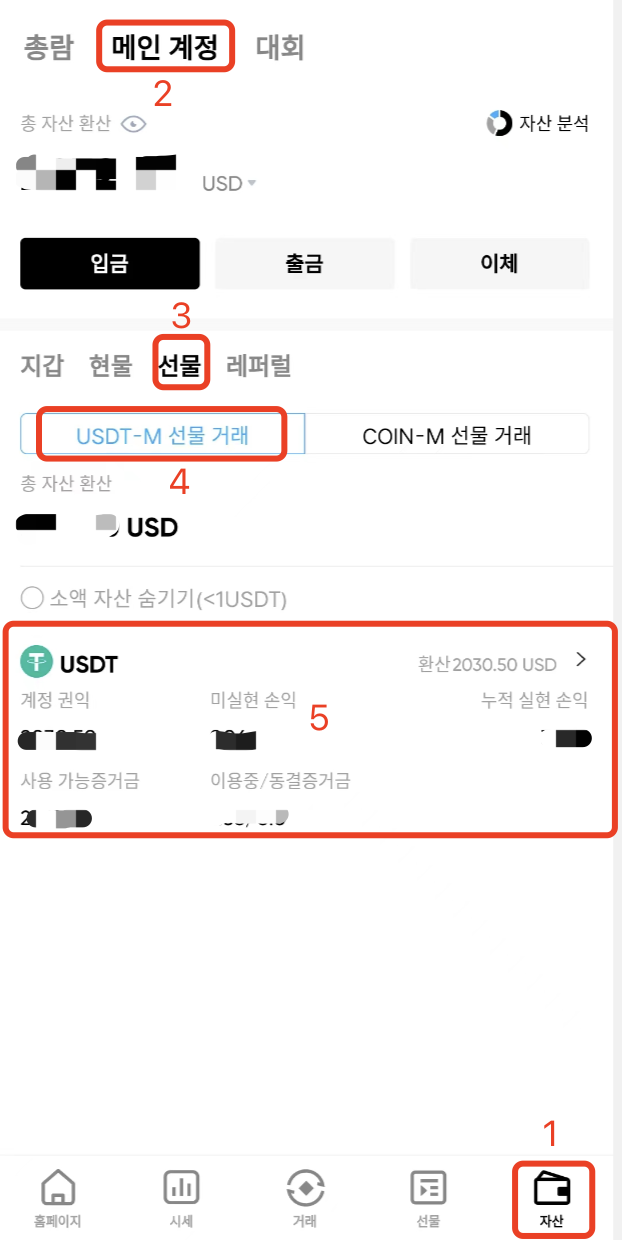622x1240 pixels.
Task: Enable the 소액 자산 숨기기 radio option
Action: (32, 599)
